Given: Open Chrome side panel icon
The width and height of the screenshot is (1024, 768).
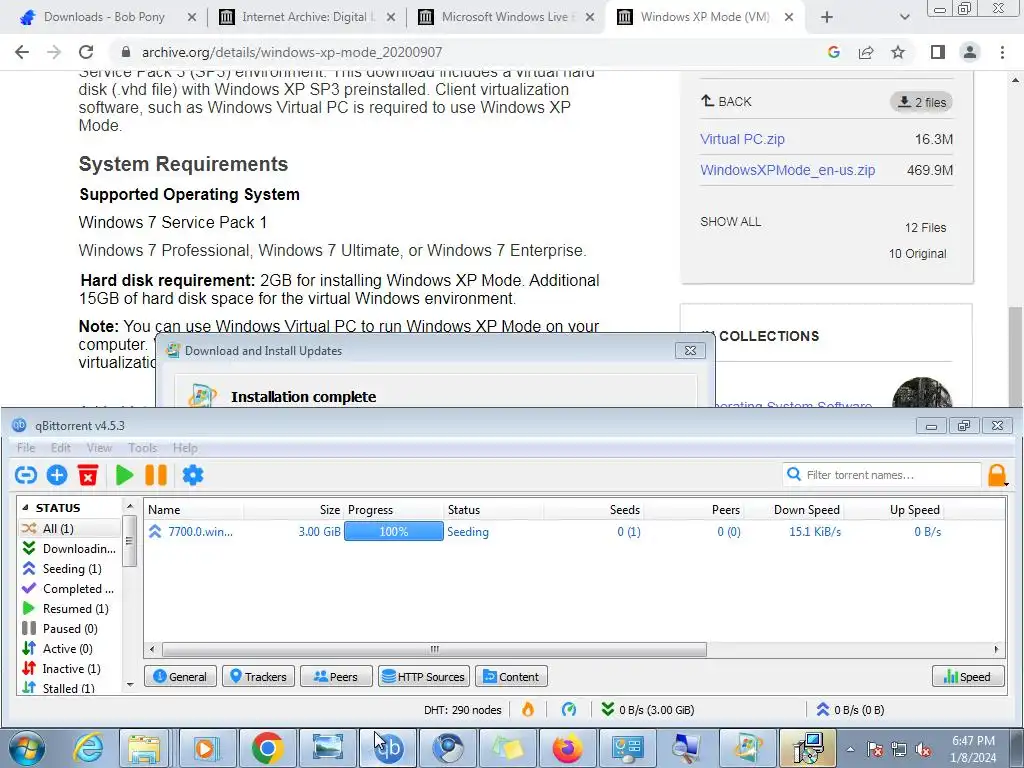Looking at the screenshot, I should point(938,52).
